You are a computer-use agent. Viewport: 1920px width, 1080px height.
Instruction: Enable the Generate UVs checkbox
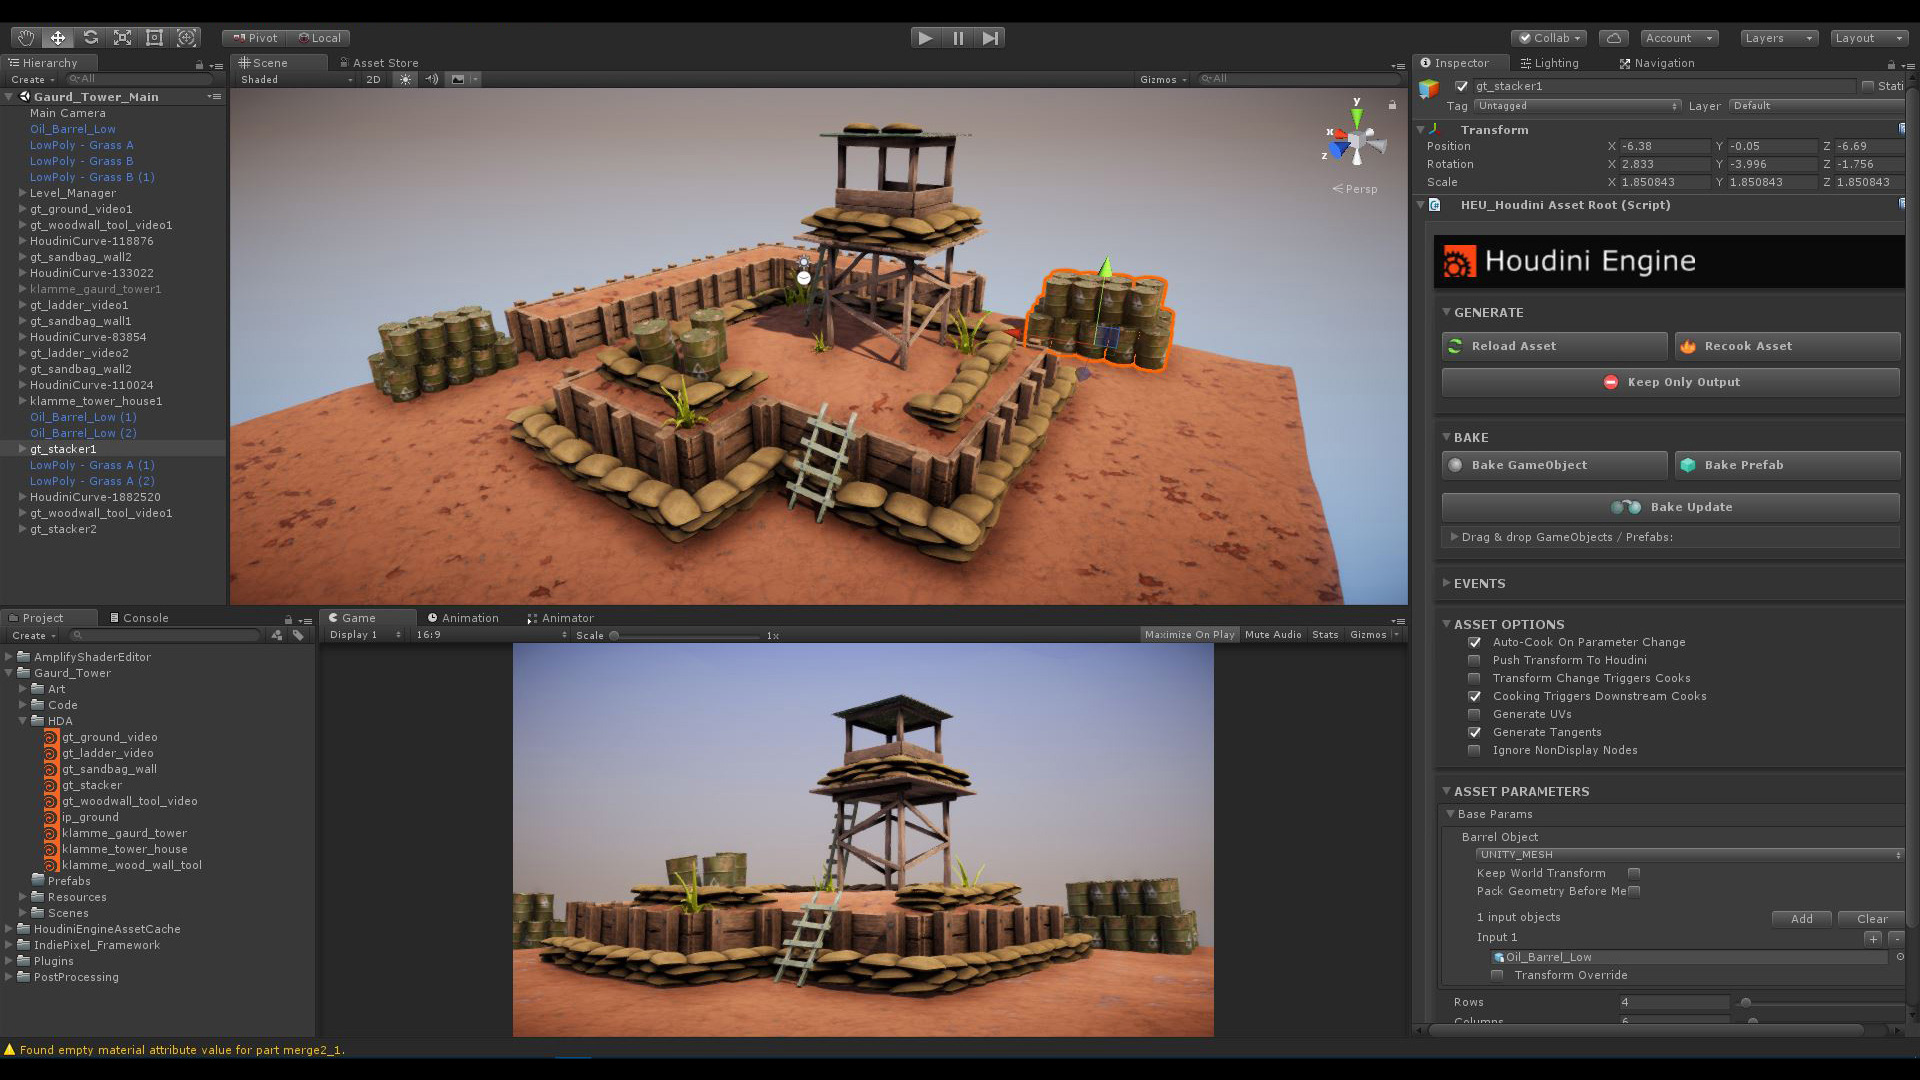pyautogui.click(x=1474, y=714)
